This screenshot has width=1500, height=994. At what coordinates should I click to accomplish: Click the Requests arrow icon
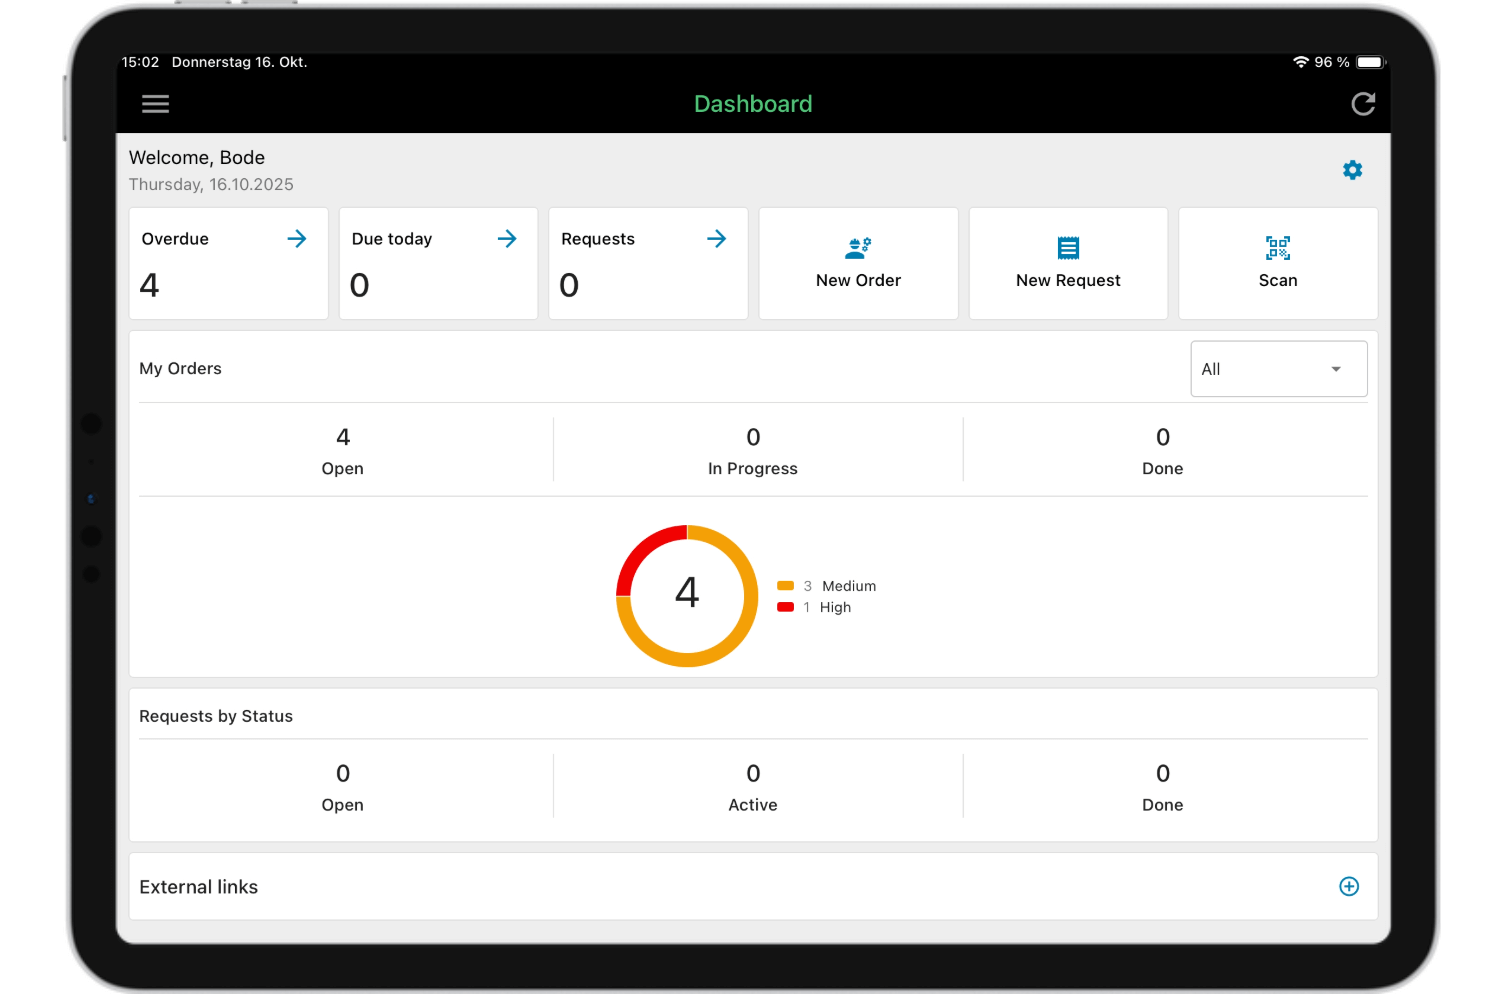tap(716, 239)
